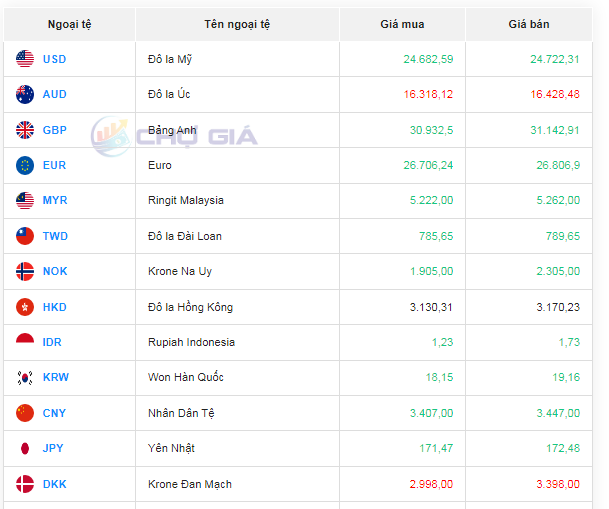Click the "Ngoại tệ" column header
609x509 pixels.
69,24
